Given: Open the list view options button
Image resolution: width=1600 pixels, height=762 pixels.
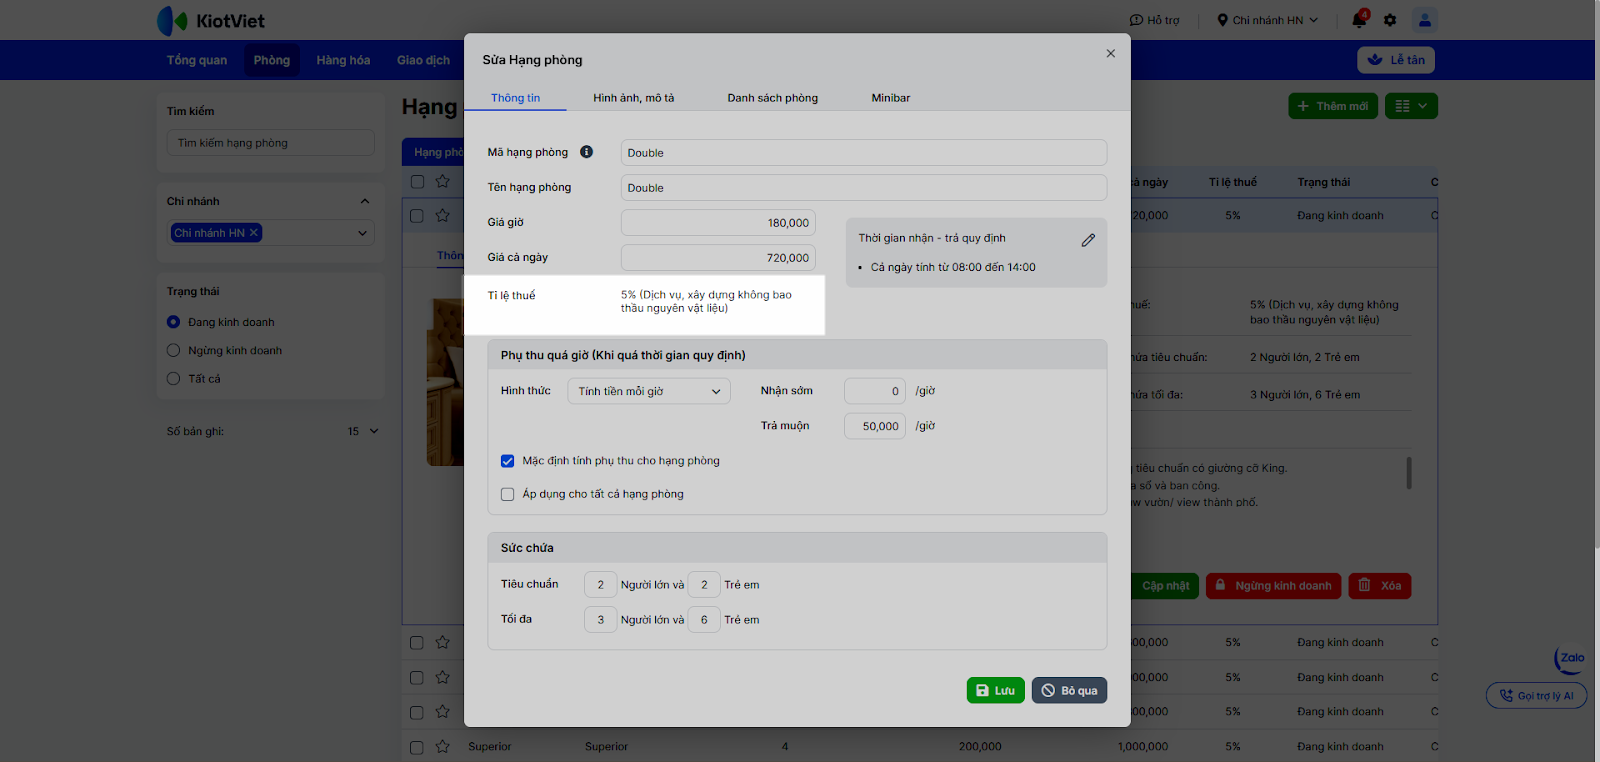Looking at the screenshot, I should point(1411,106).
